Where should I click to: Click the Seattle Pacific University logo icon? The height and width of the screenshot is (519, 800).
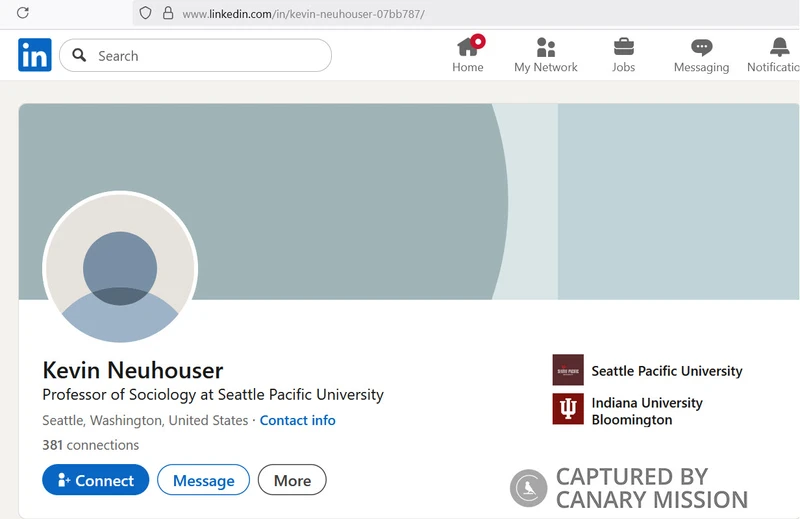pos(568,370)
